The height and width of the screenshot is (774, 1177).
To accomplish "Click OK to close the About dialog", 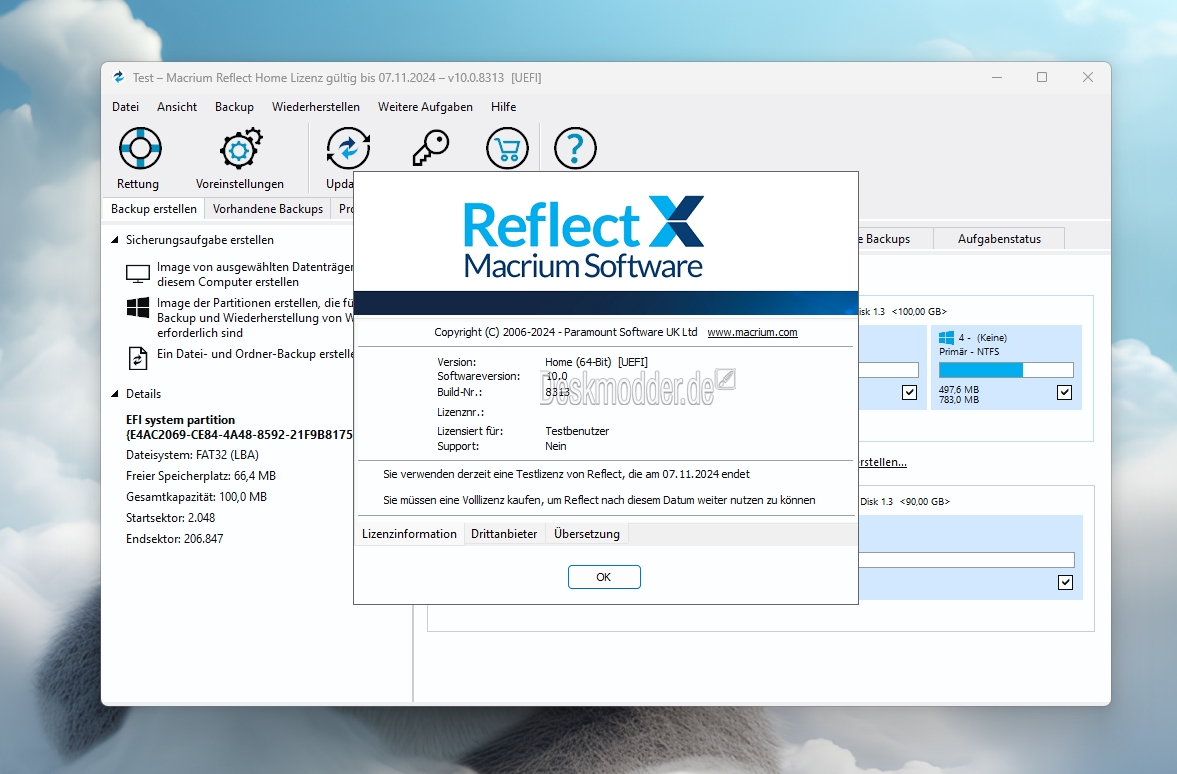I will [604, 577].
